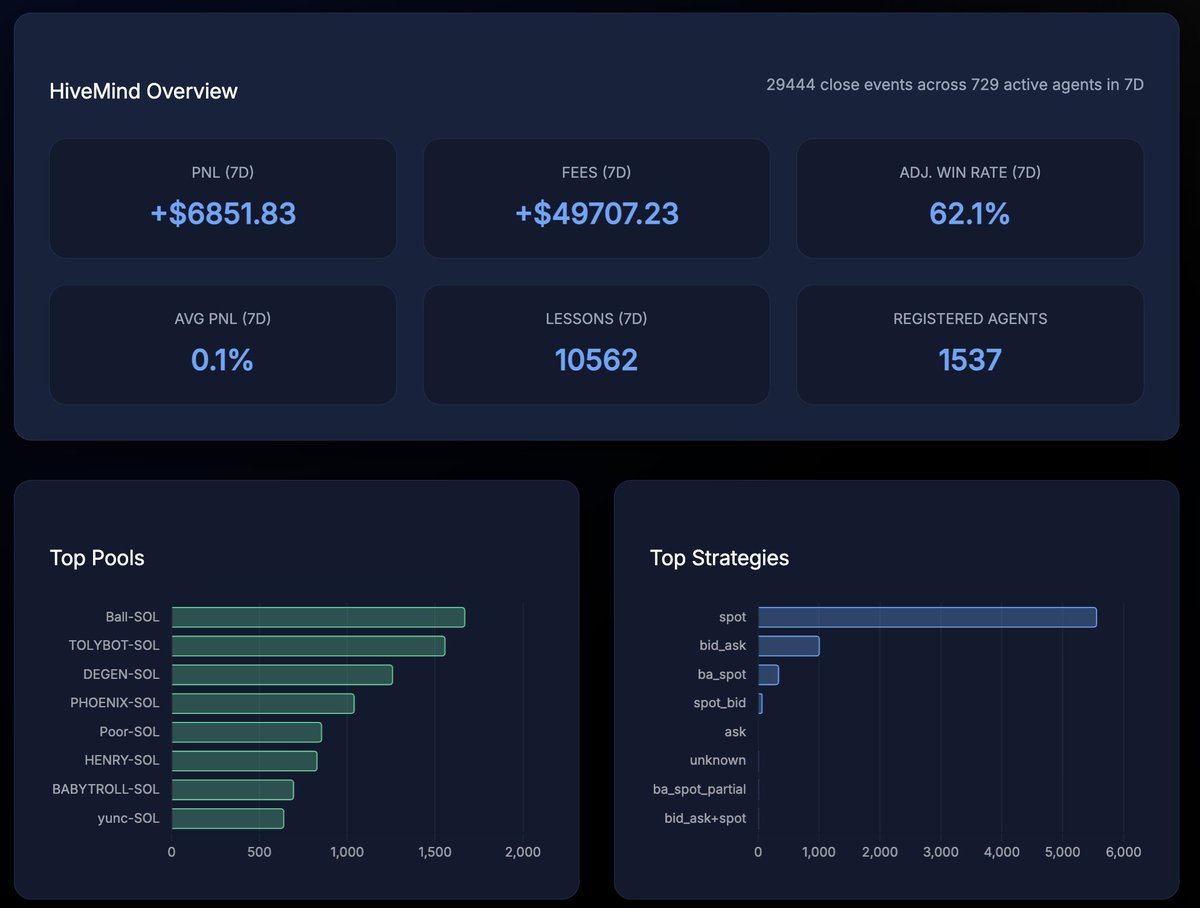The width and height of the screenshot is (1200, 908).
Task: Select the PHOENIX-SOL bar
Action: pos(263,703)
